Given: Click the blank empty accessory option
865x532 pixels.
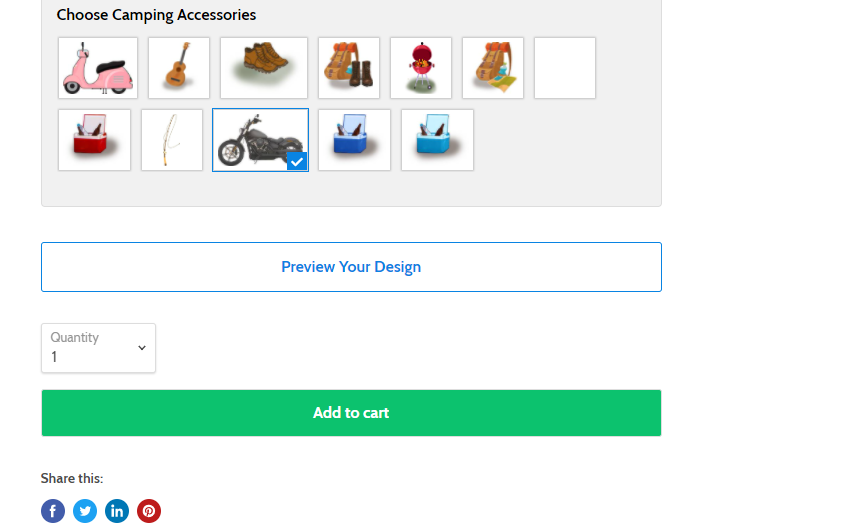Looking at the screenshot, I should (x=565, y=68).
